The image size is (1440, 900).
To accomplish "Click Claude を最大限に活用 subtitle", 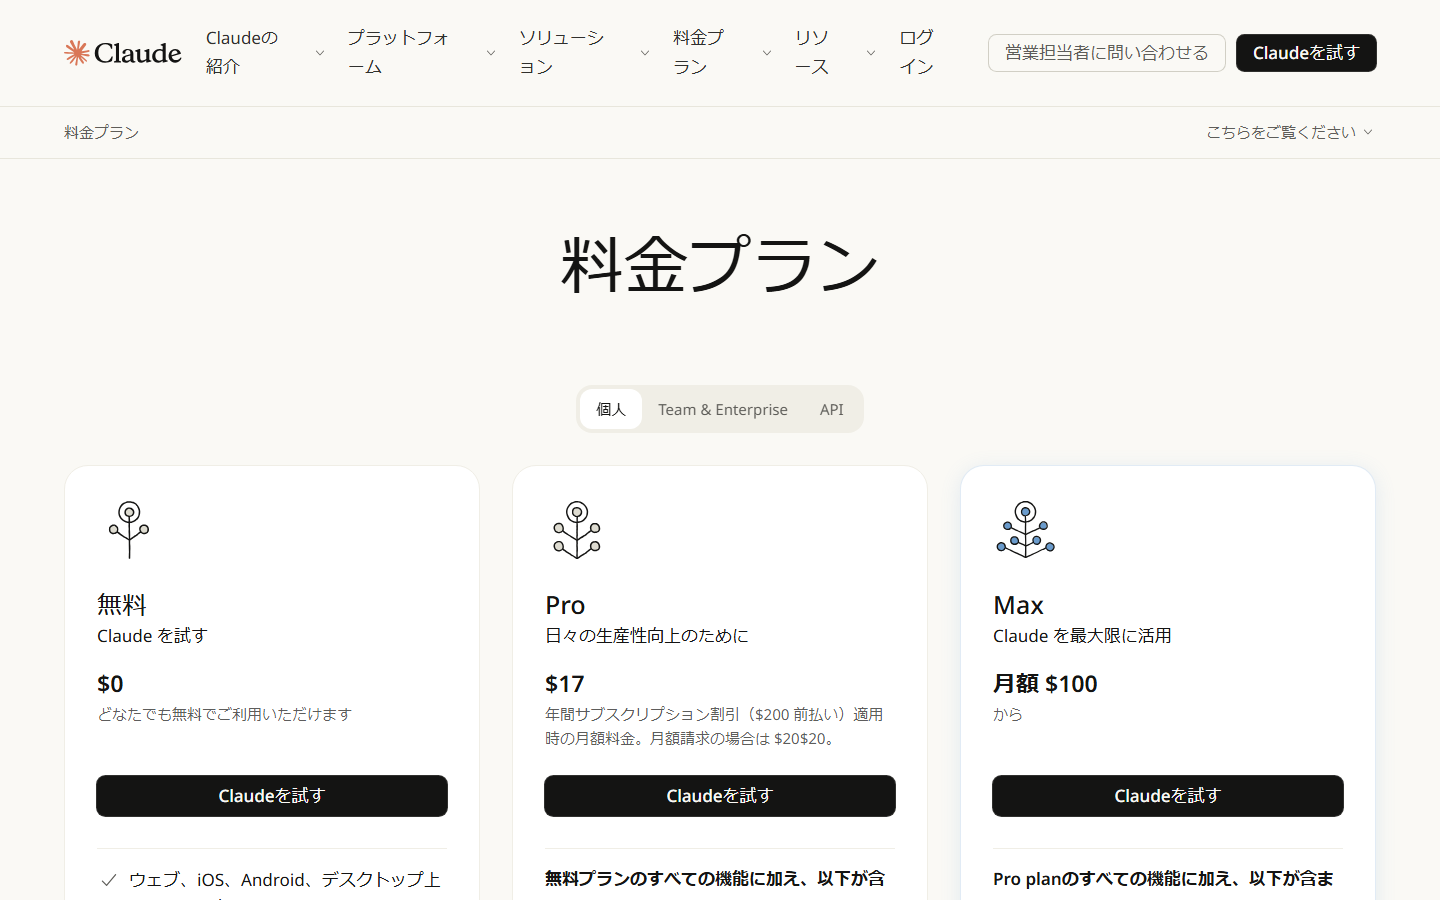I will [x=1082, y=636].
